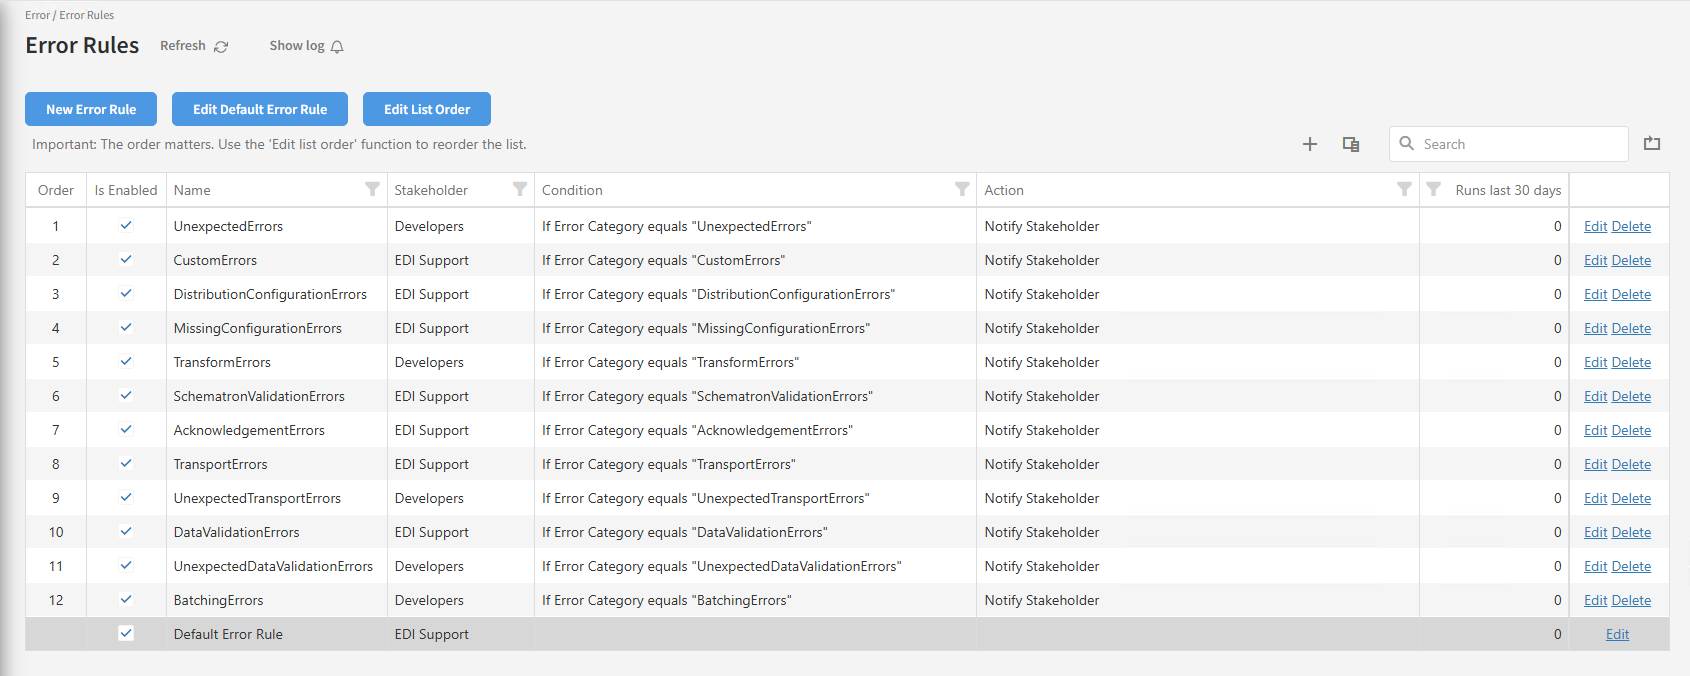The width and height of the screenshot is (1690, 676).
Task: Click the magnifier icon in Search box
Action: [x=1407, y=144]
